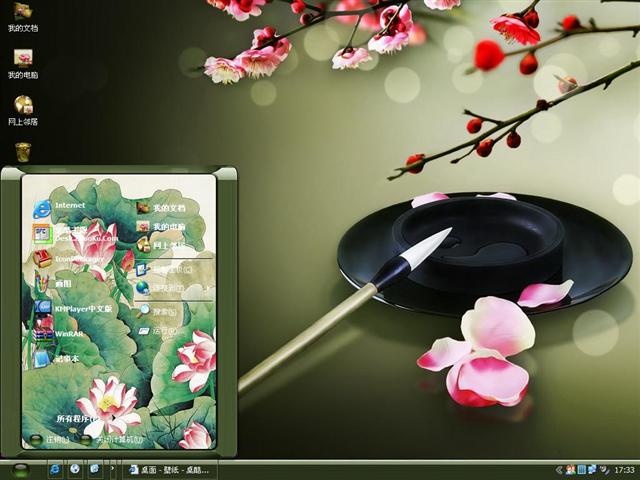
Task: Open 记事本 notepad in the Start menu
Action: 56,358
